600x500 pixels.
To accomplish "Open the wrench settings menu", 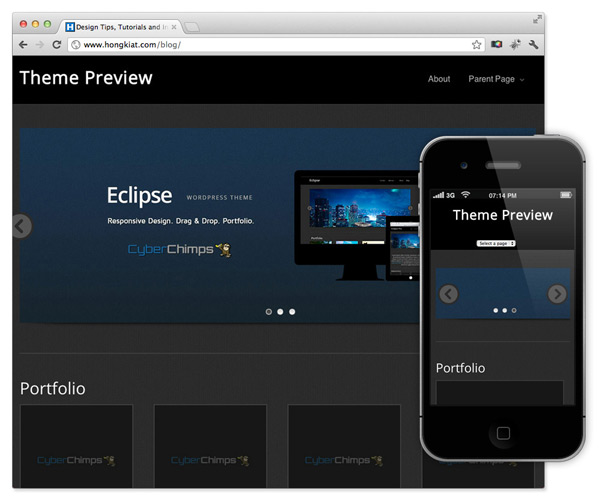I will click(533, 44).
